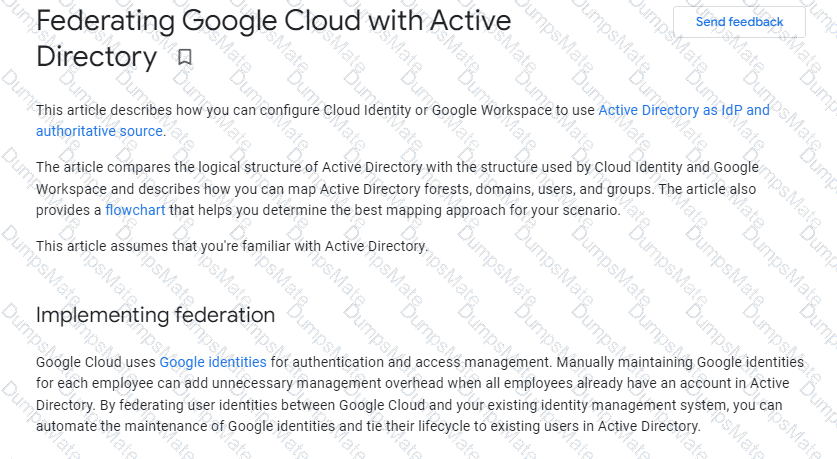Screen dimensions: 837x459
Task: Bookmark this article with the bookmark icon
Action: coord(185,57)
